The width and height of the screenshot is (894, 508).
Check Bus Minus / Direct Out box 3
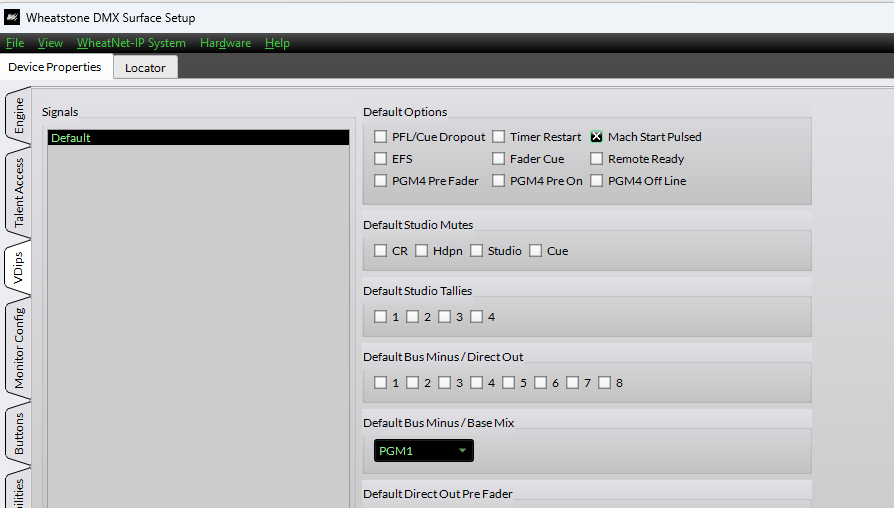(x=444, y=383)
